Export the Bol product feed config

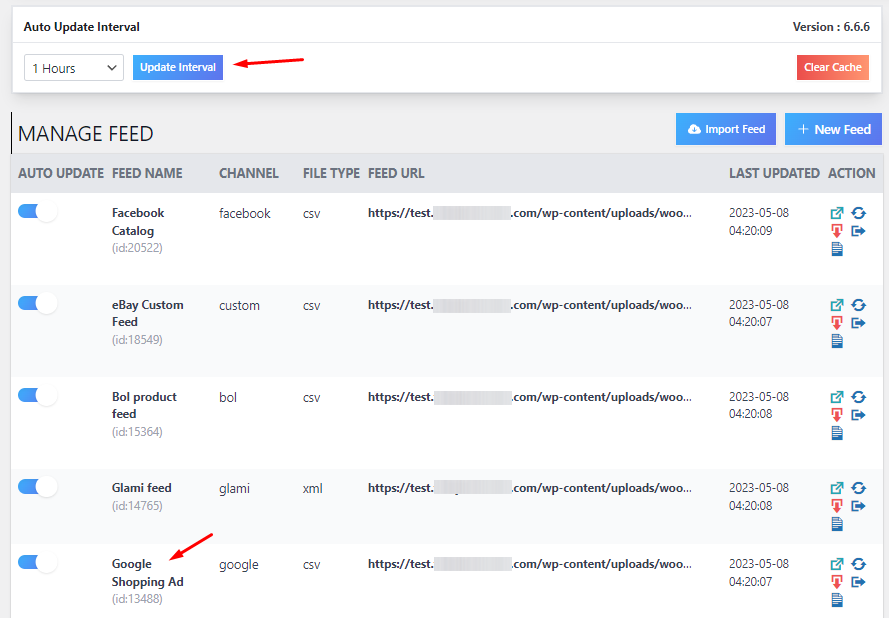[x=858, y=414]
